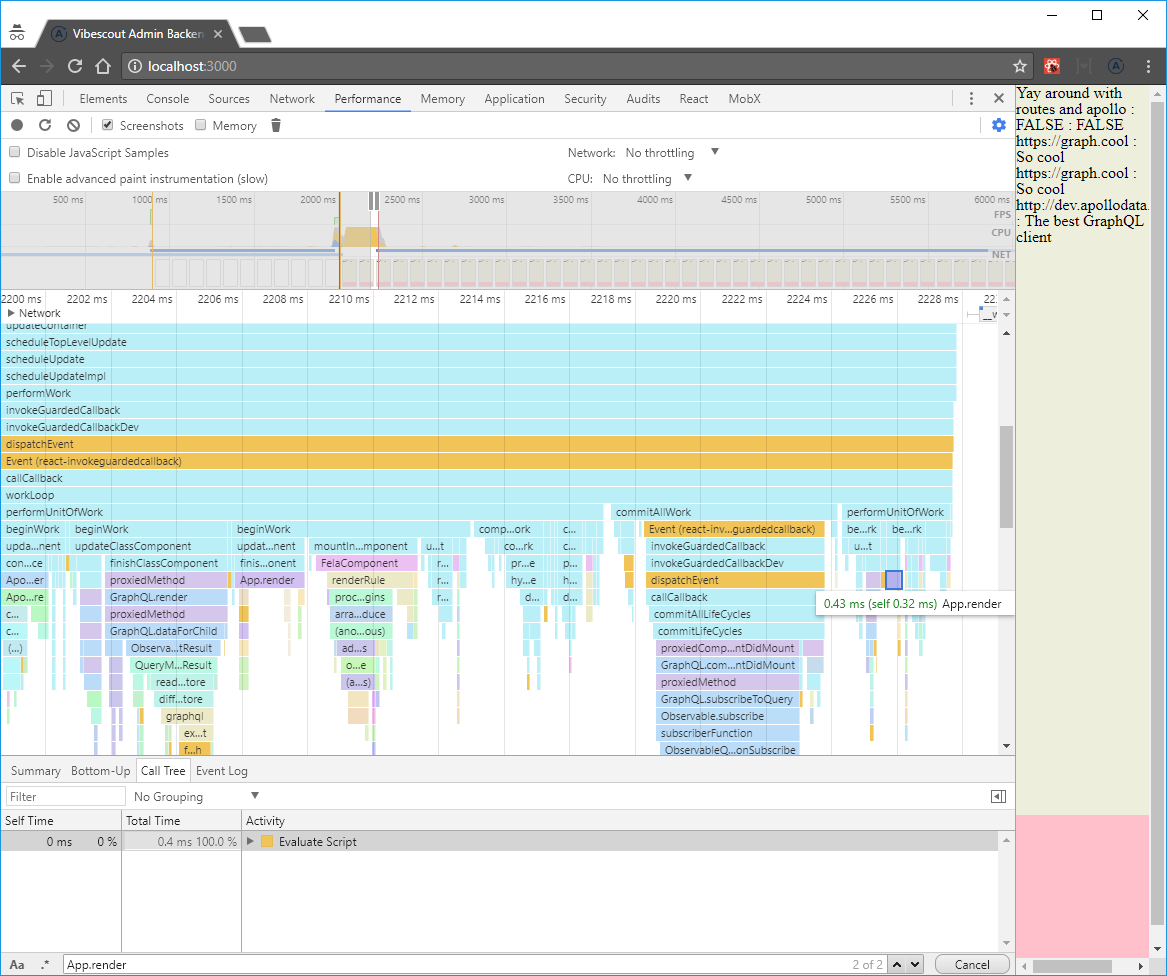Cancel the flame chart search
This screenshot has width=1167, height=976.
click(x=972, y=964)
